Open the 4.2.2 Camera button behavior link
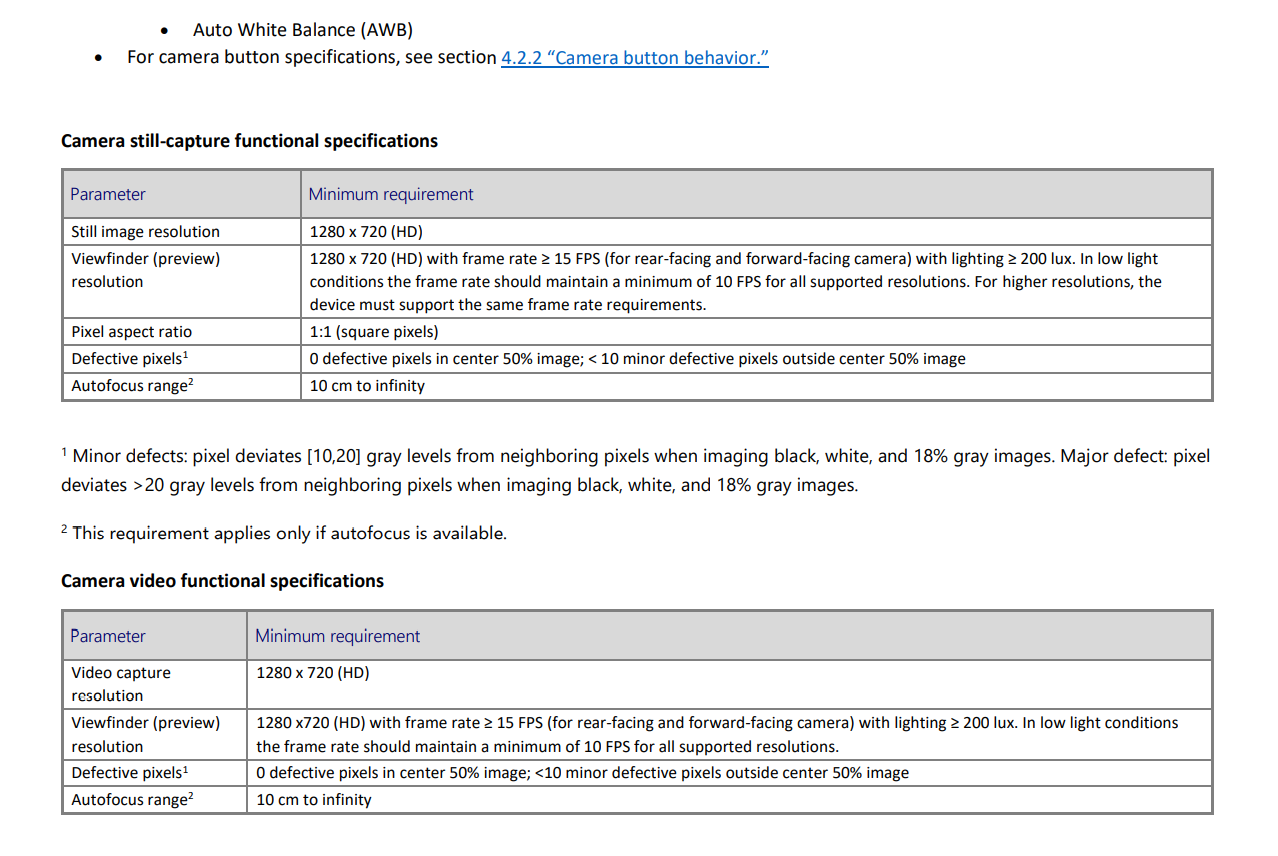Screen dimensions: 1278x856 (634, 57)
